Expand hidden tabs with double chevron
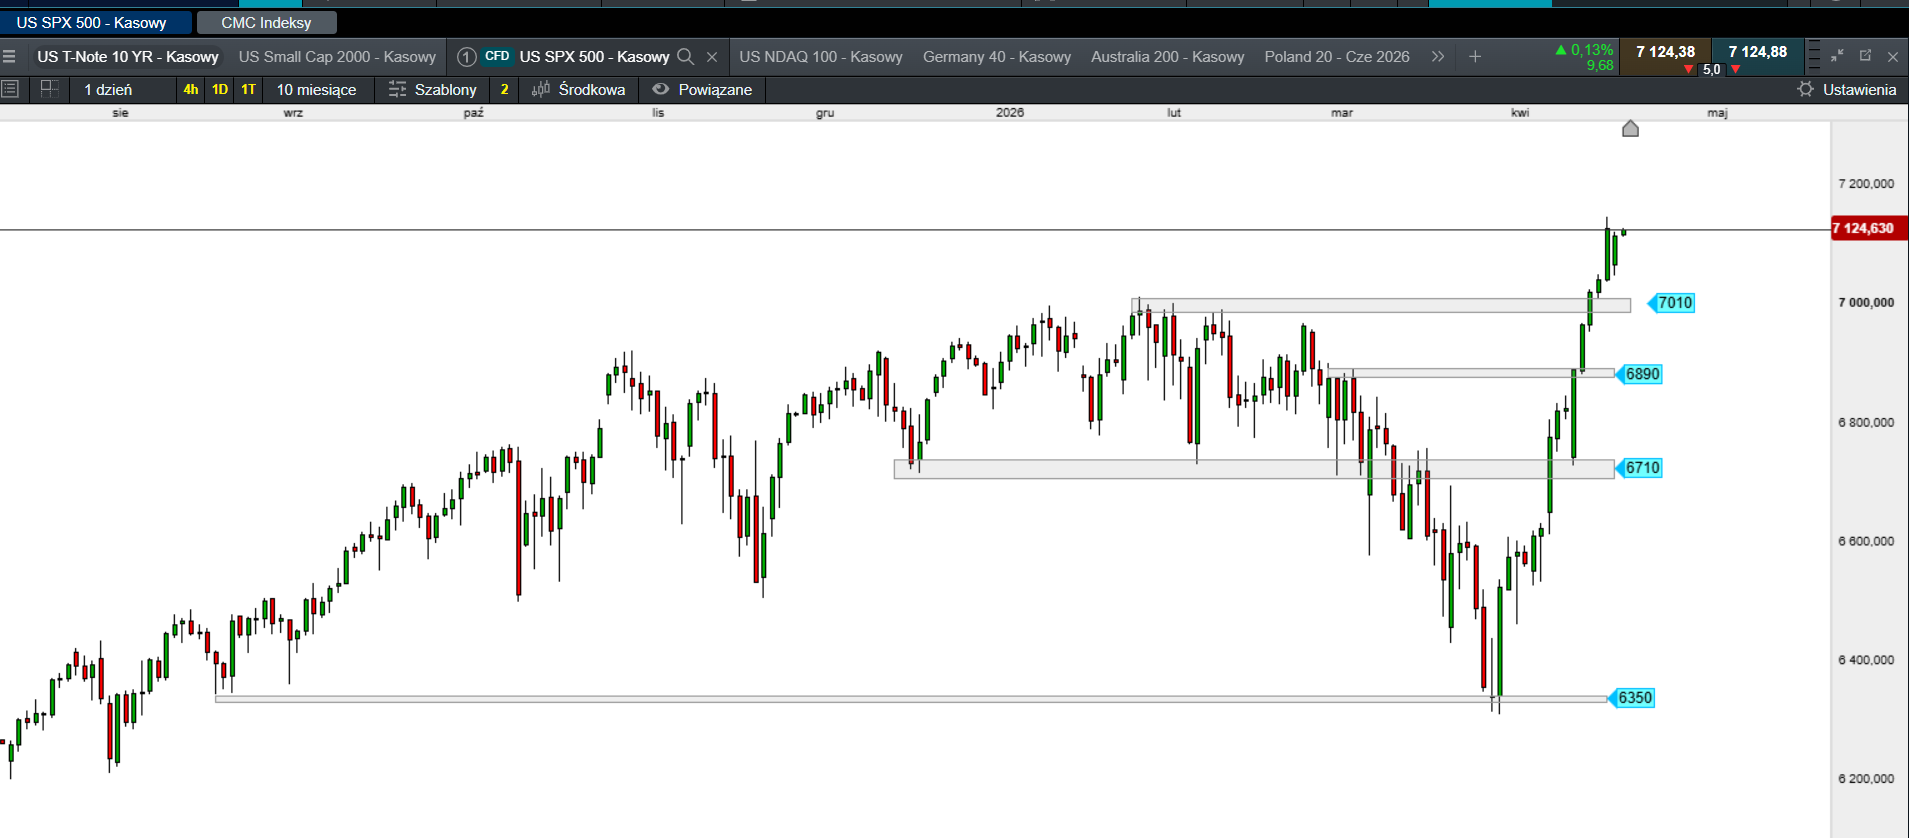Image resolution: width=1909 pixels, height=838 pixels. pyautogui.click(x=1437, y=57)
